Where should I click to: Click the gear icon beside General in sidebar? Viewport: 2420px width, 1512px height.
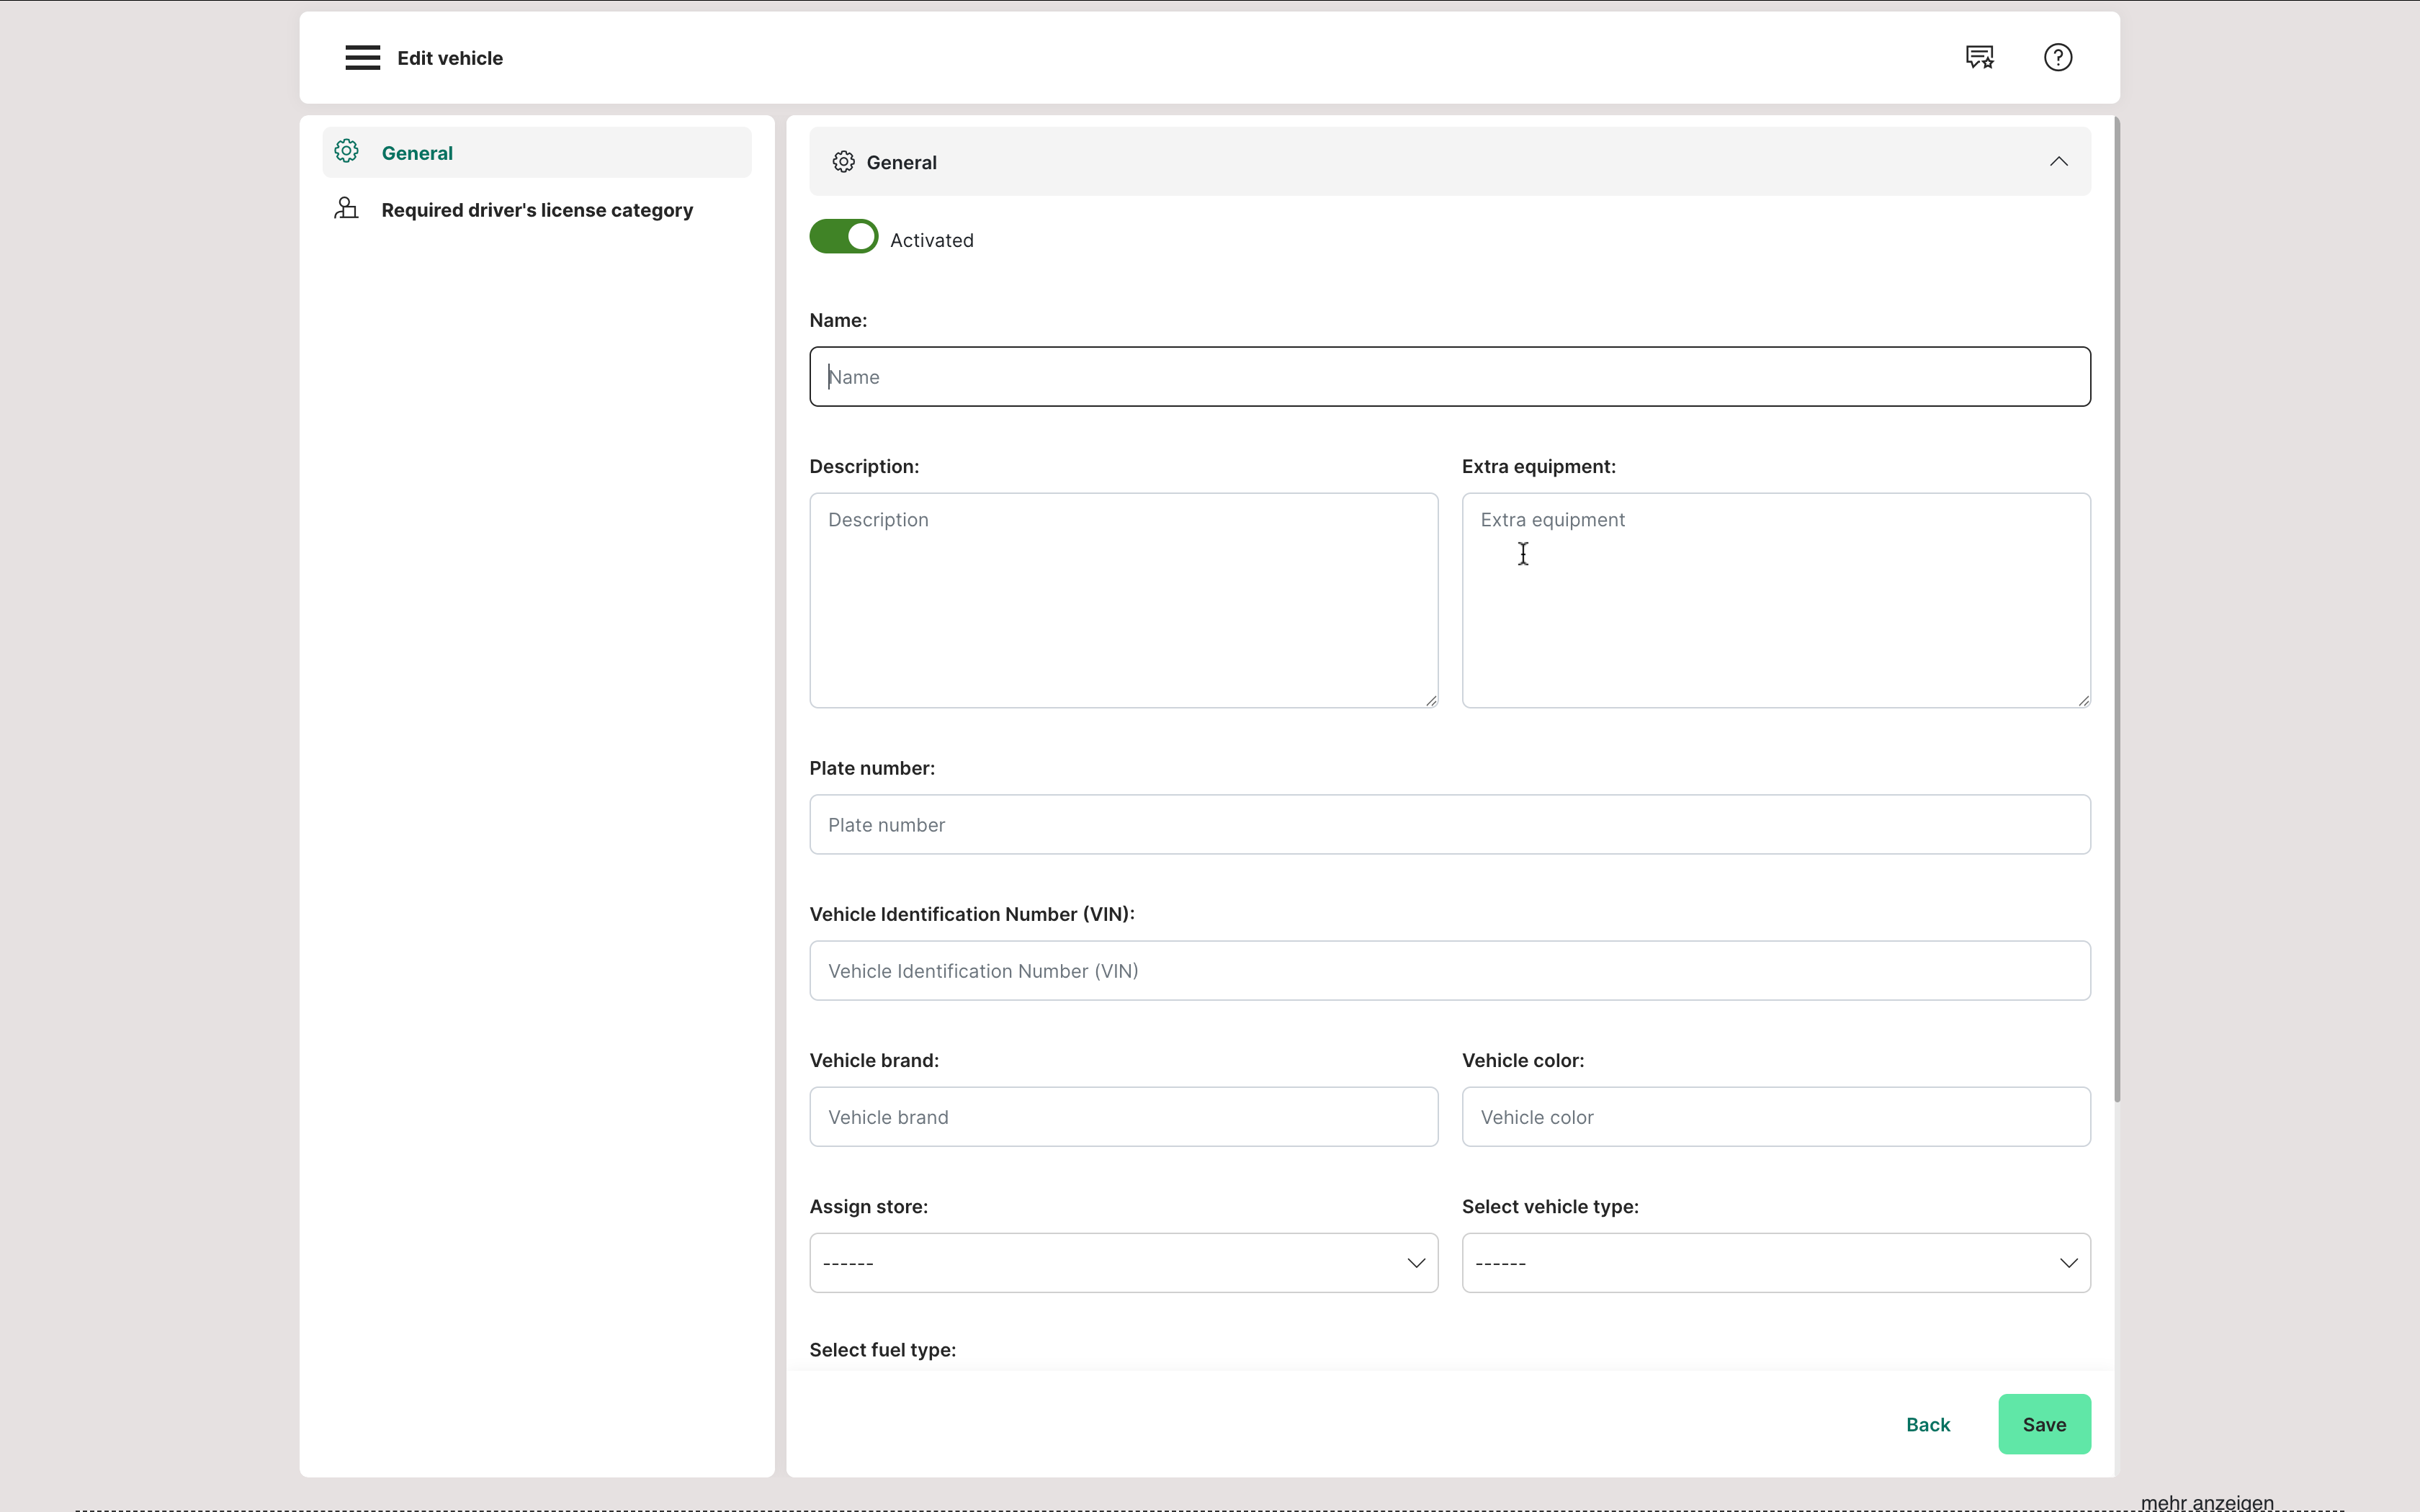coord(346,152)
